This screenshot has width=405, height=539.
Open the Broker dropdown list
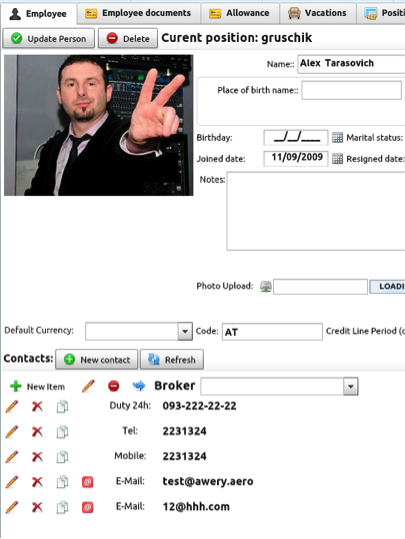coord(351,386)
